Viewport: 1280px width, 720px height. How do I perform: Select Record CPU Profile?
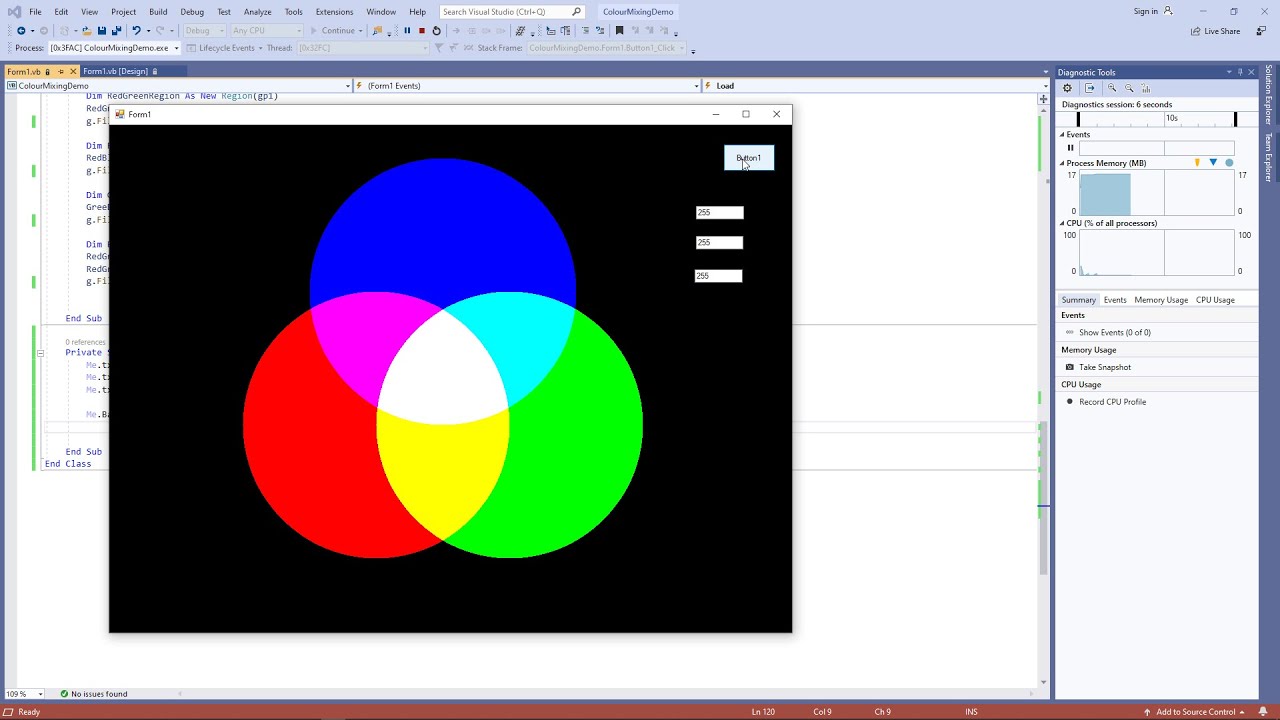click(x=1069, y=401)
